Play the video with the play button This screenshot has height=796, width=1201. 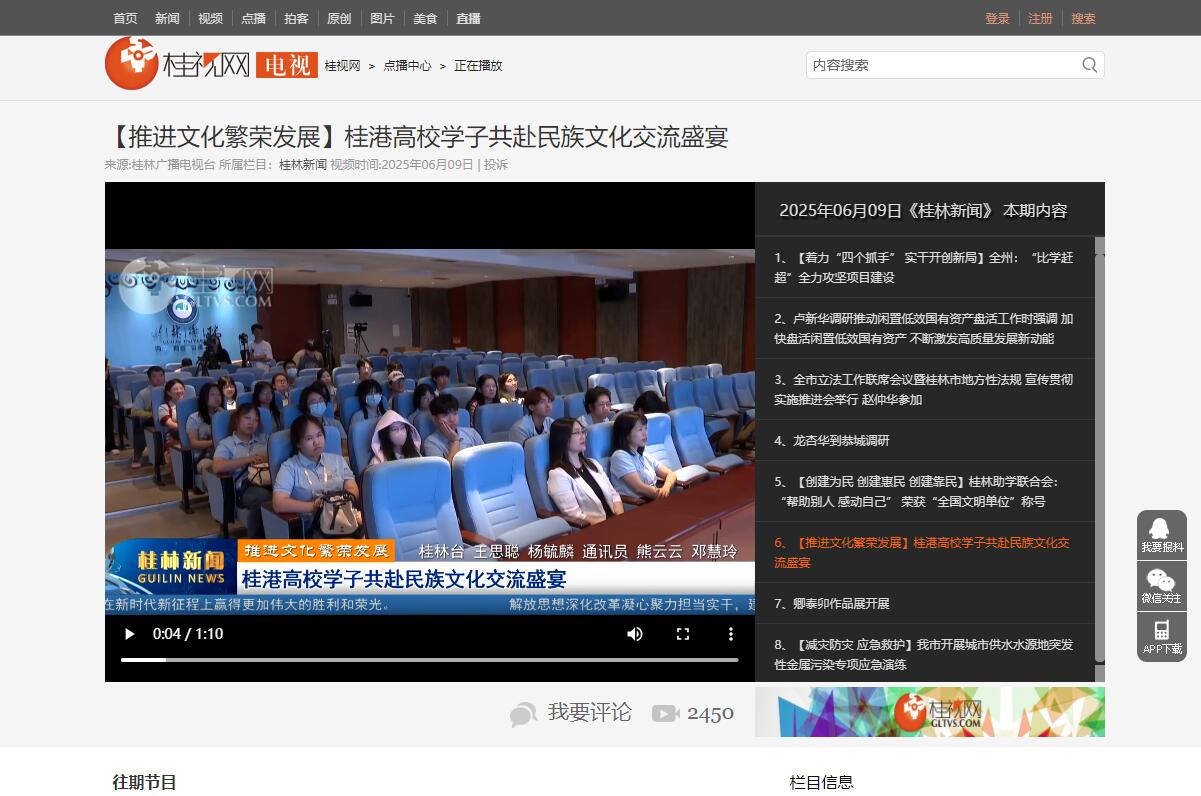129,634
